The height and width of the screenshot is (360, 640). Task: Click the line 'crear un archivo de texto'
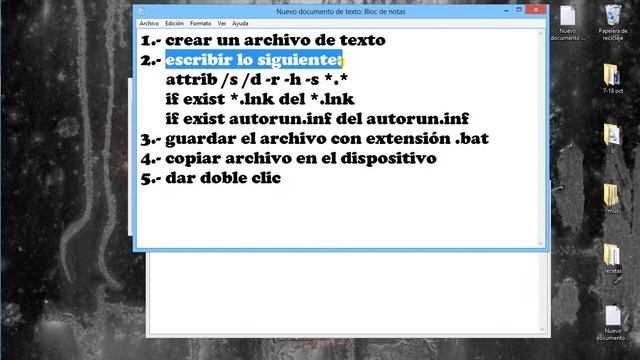point(276,40)
